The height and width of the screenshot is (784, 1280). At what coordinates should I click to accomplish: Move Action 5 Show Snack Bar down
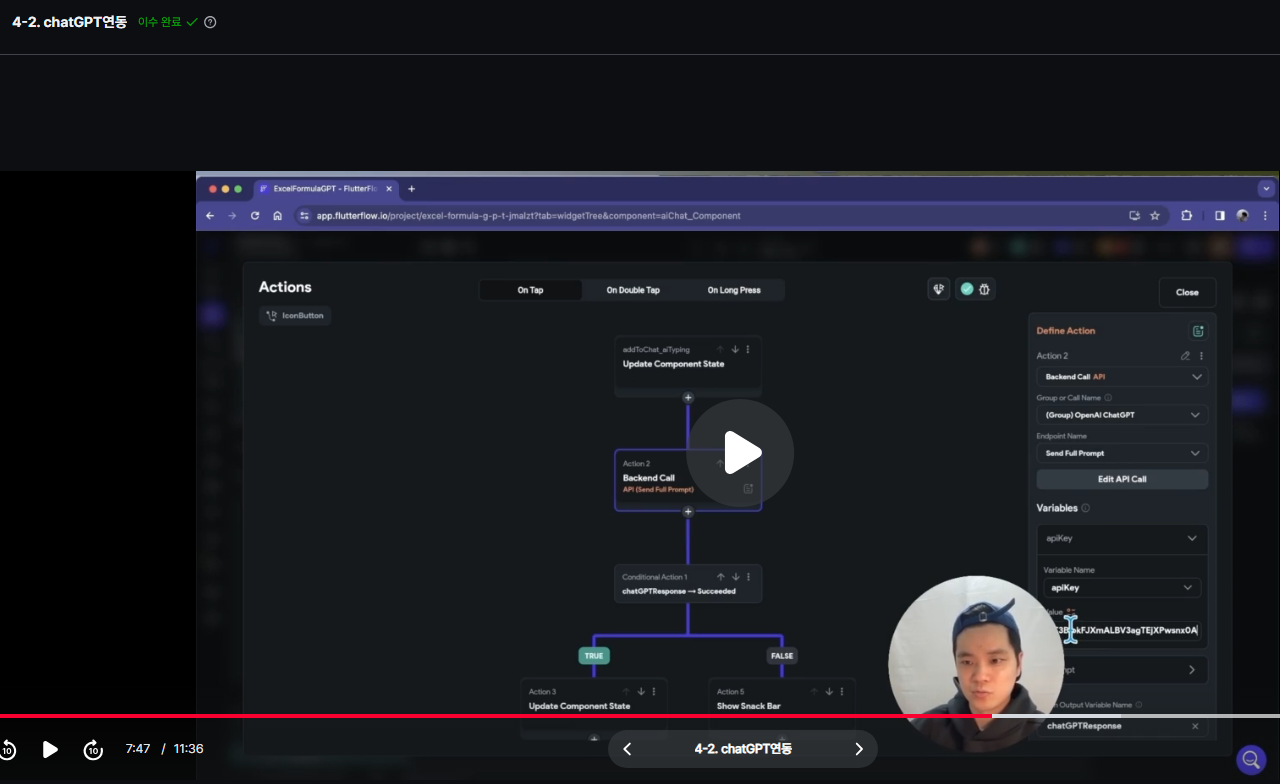point(829,692)
